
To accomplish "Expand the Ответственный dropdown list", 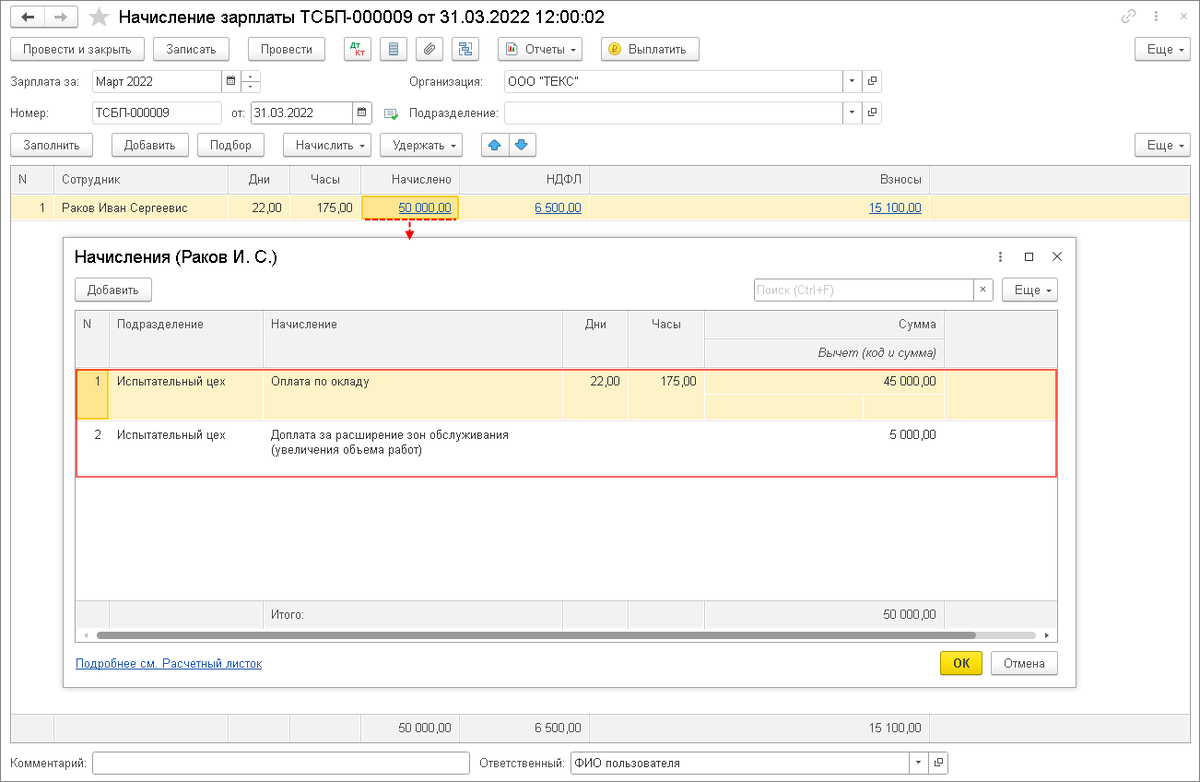I will click(919, 763).
